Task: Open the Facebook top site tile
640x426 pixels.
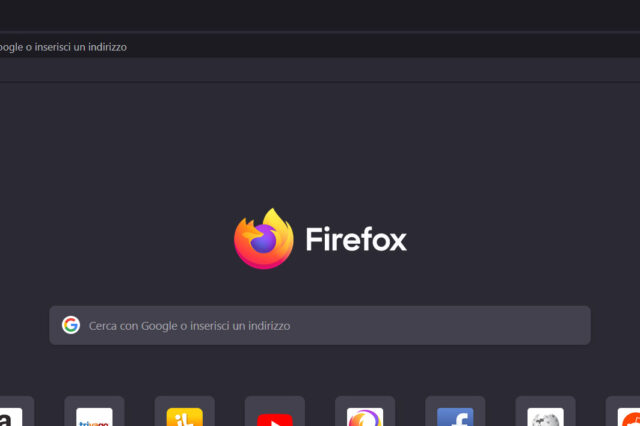Action: tap(455, 411)
